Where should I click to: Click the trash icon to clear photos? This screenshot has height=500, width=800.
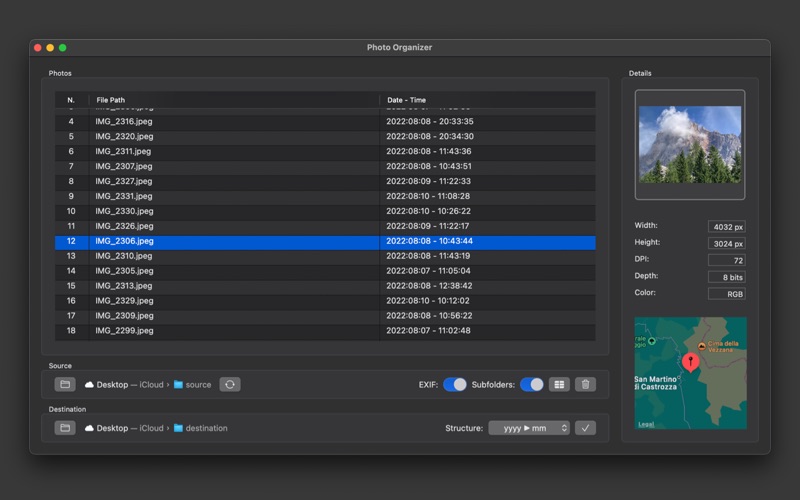(586, 384)
